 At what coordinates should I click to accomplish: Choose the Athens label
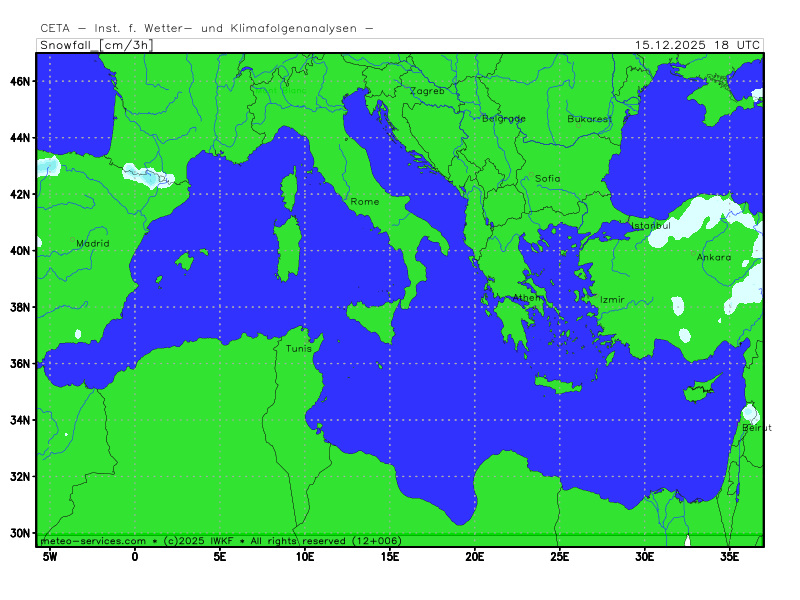[529, 298]
